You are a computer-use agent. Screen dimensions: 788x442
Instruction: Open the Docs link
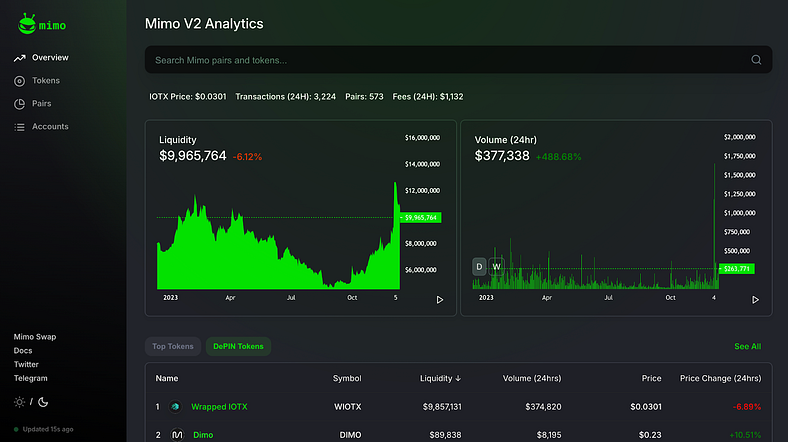click(x=23, y=351)
